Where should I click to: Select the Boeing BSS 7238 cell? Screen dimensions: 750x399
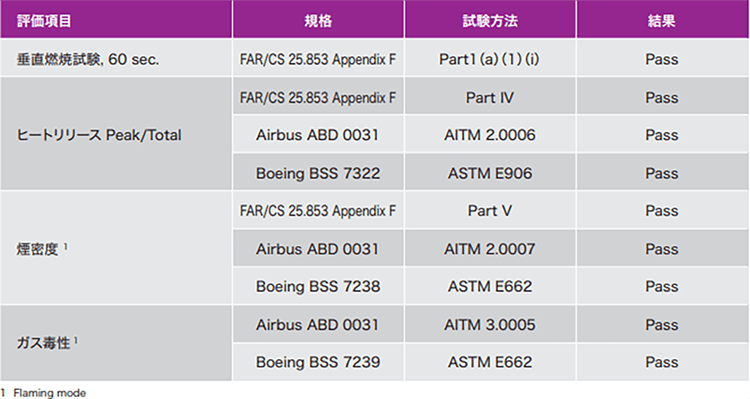tap(319, 286)
